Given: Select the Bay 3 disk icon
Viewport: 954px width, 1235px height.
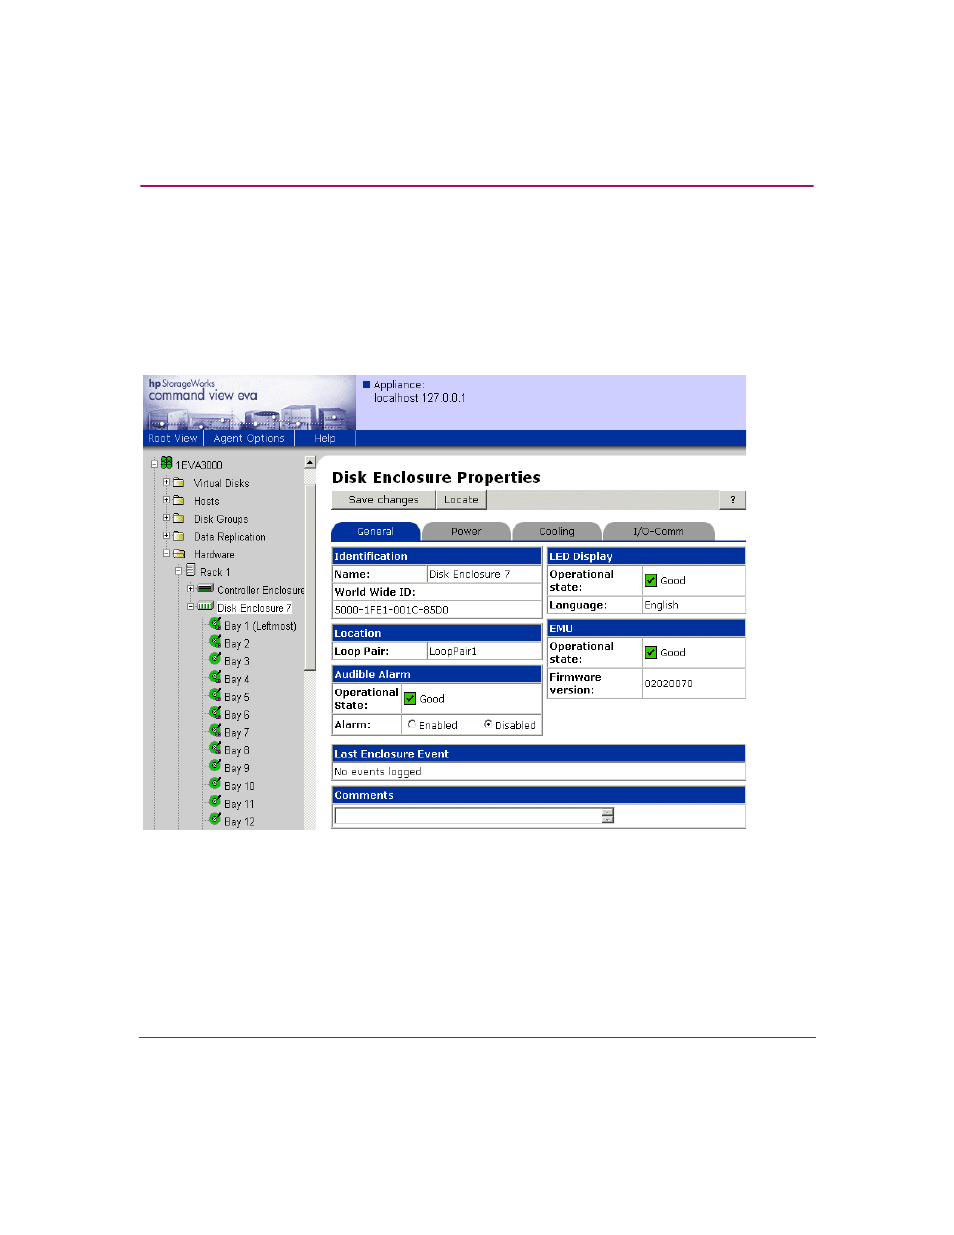Looking at the screenshot, I should coord(215,660).
